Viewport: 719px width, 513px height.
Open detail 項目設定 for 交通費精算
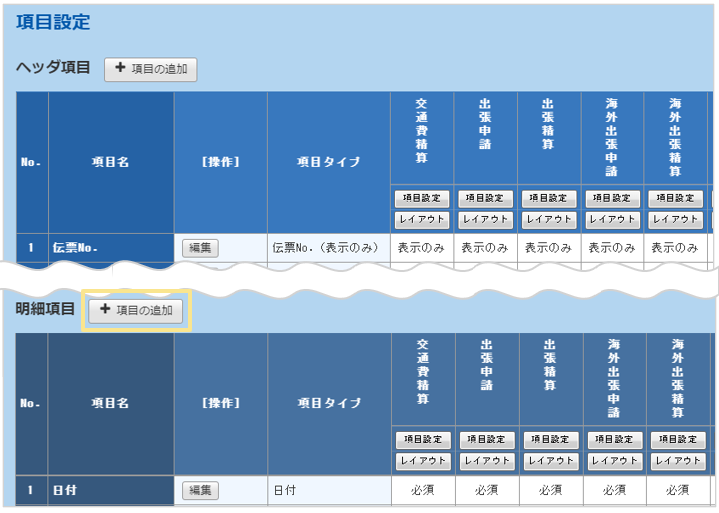coord(423,440)
